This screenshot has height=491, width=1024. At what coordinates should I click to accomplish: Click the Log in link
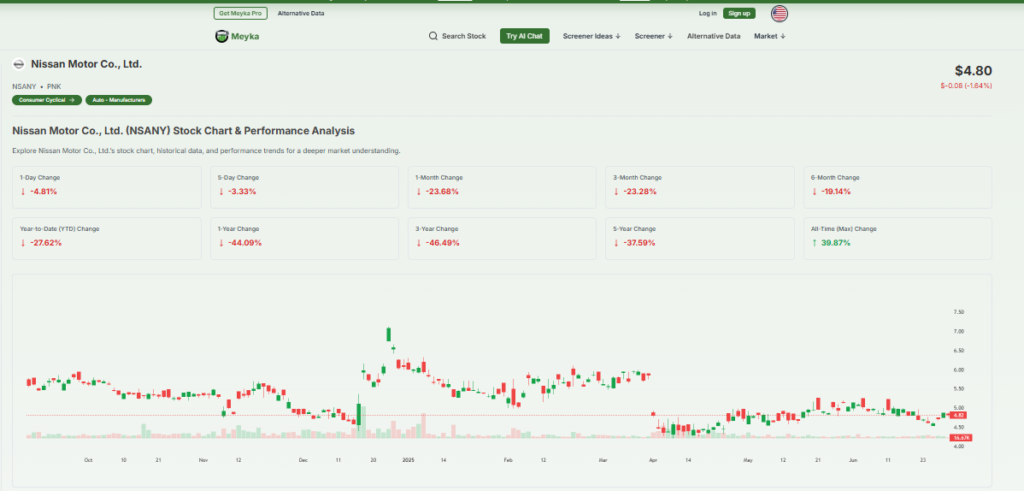click(707, 13)
